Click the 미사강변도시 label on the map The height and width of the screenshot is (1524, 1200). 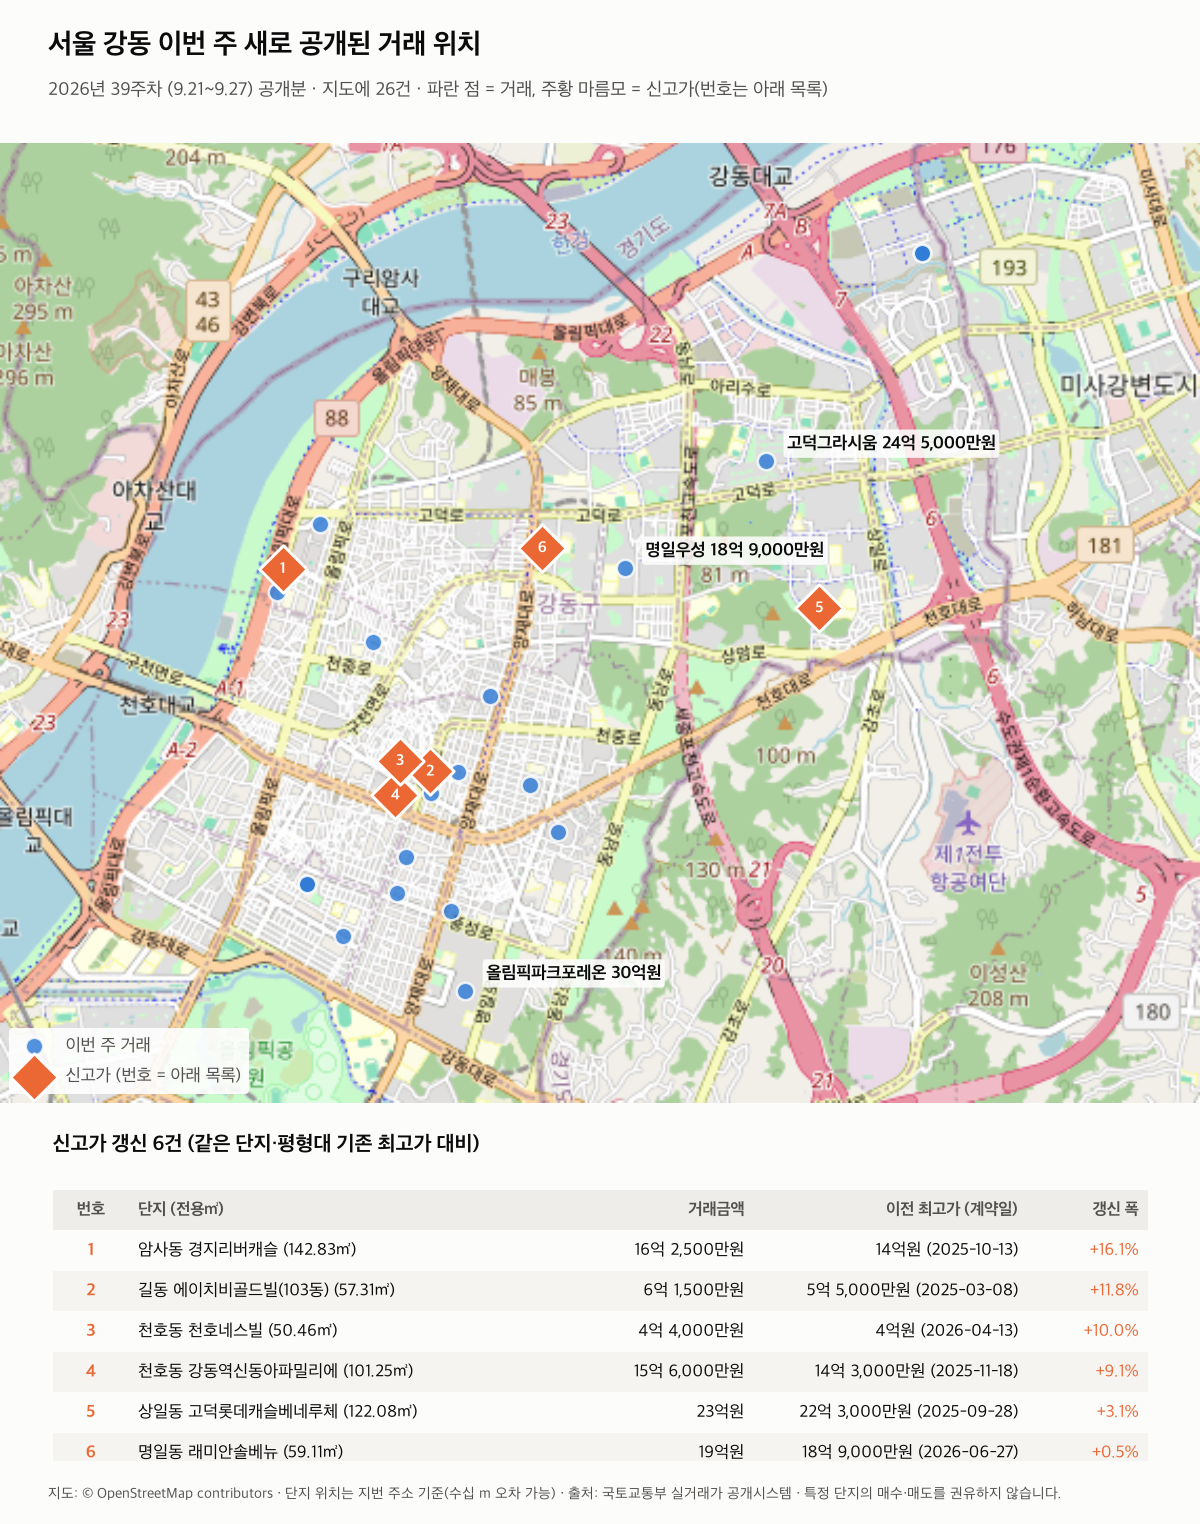click(1129, 385)
